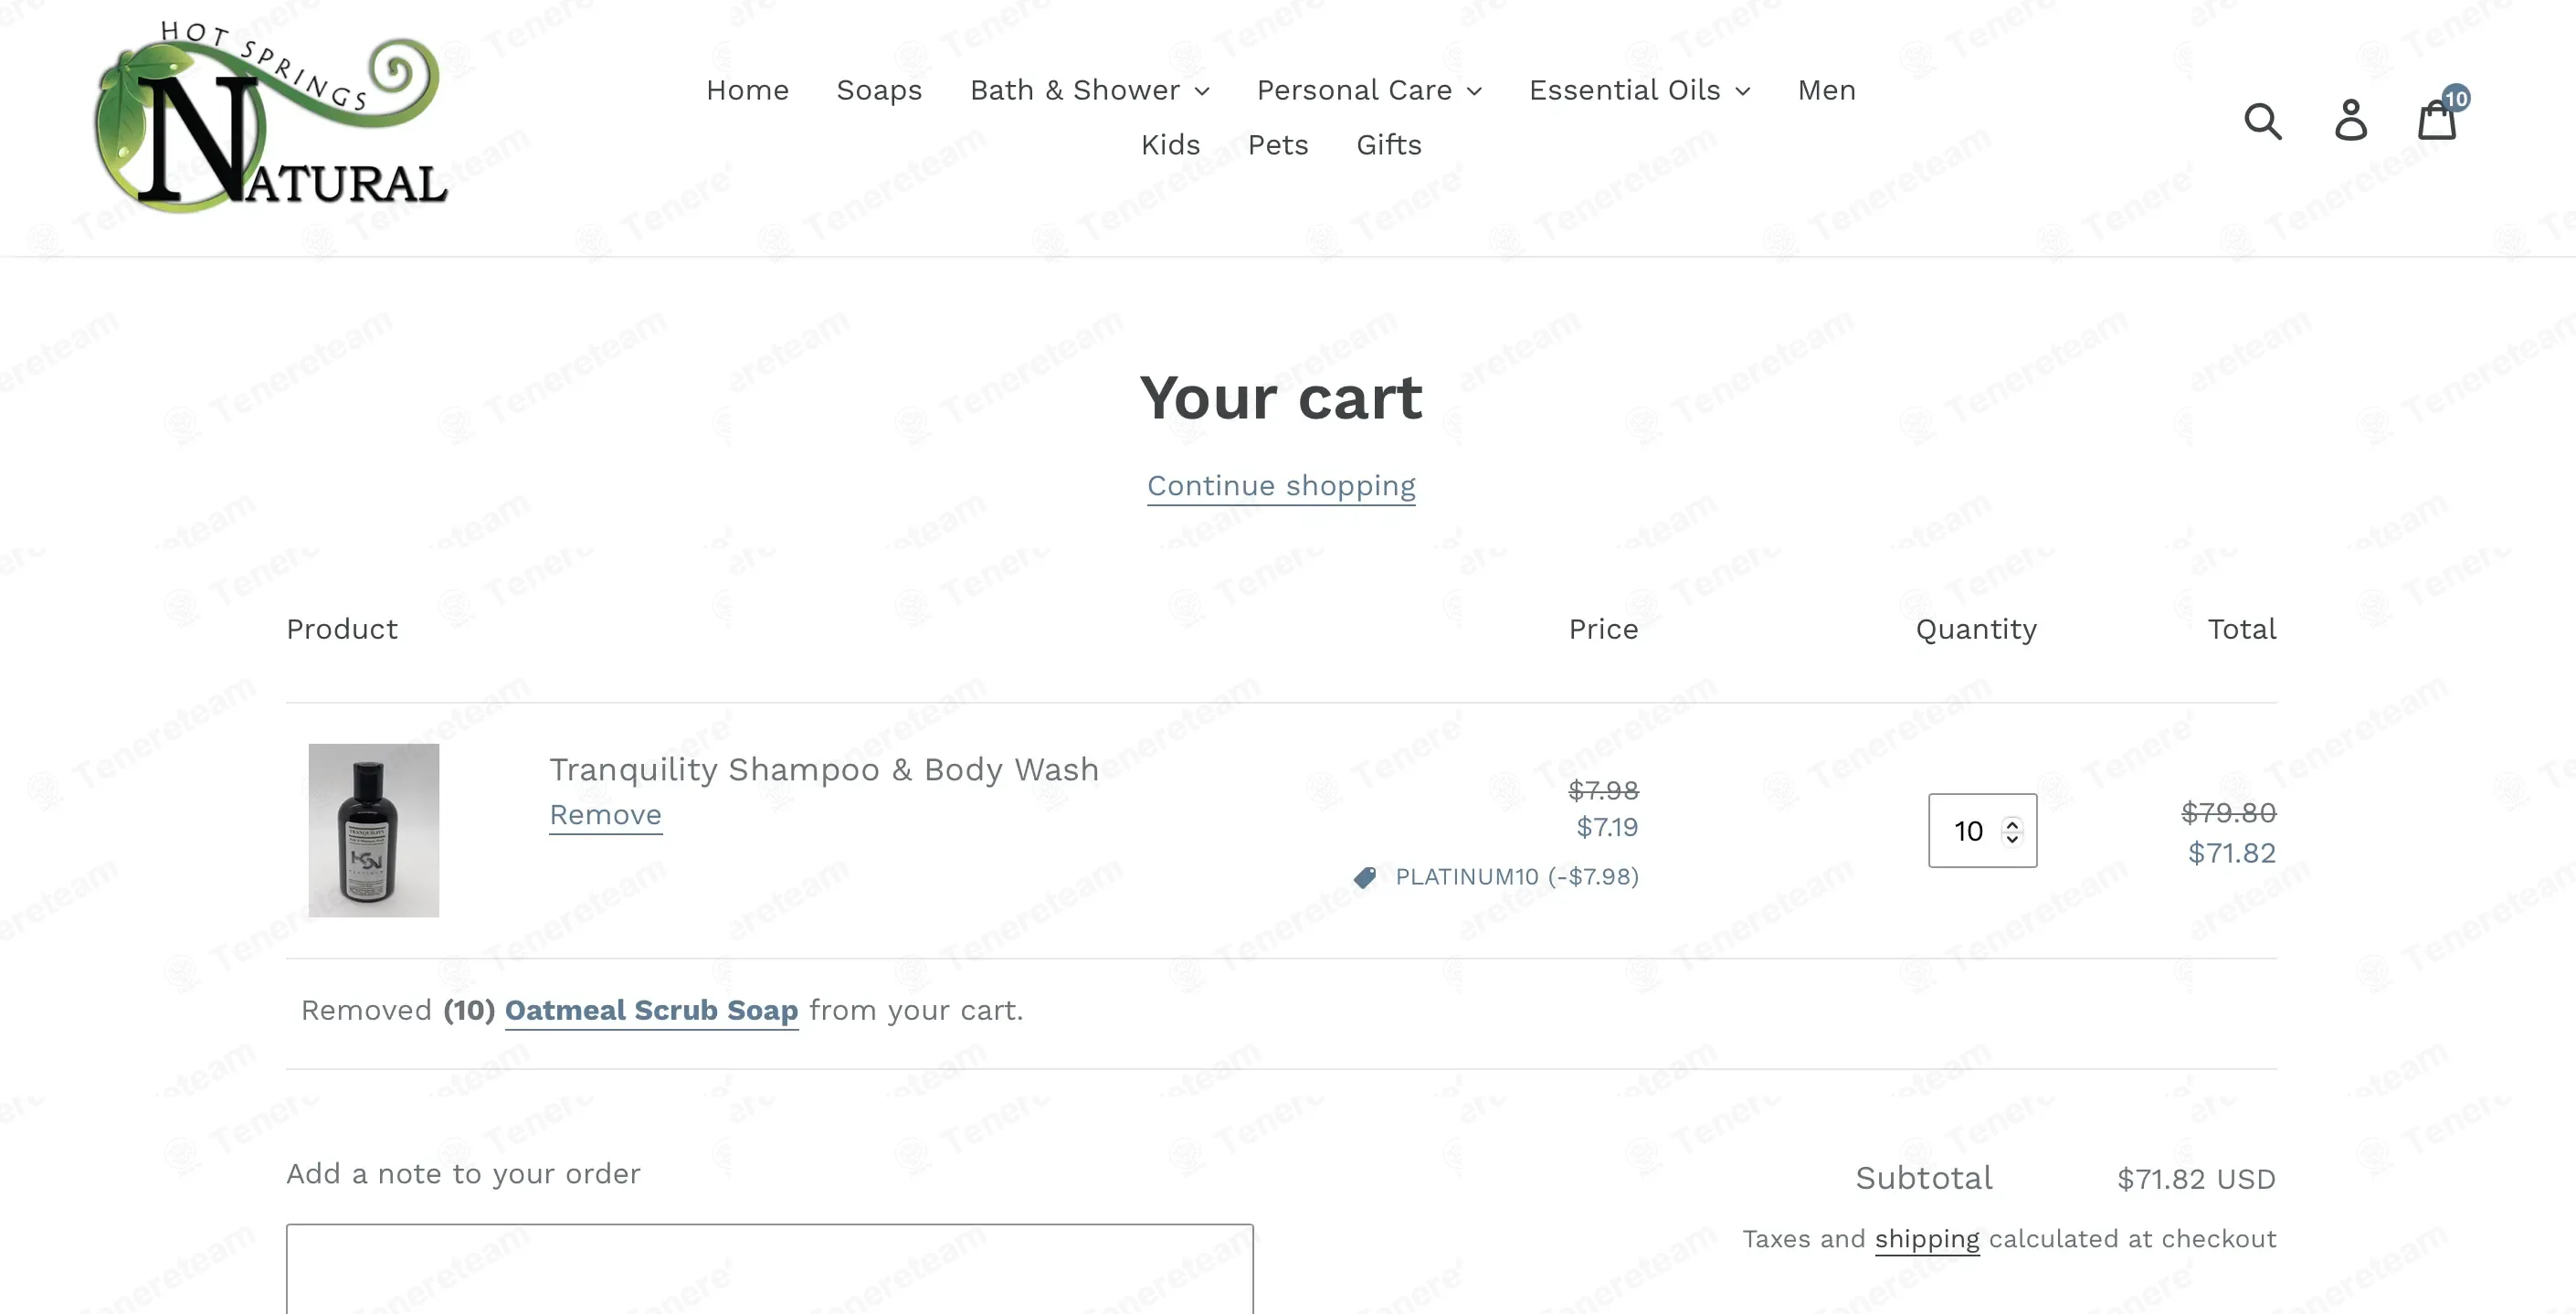2576x1314 pixels.
Task: Click the shipping policy link
Action: pos(1926,1239)
